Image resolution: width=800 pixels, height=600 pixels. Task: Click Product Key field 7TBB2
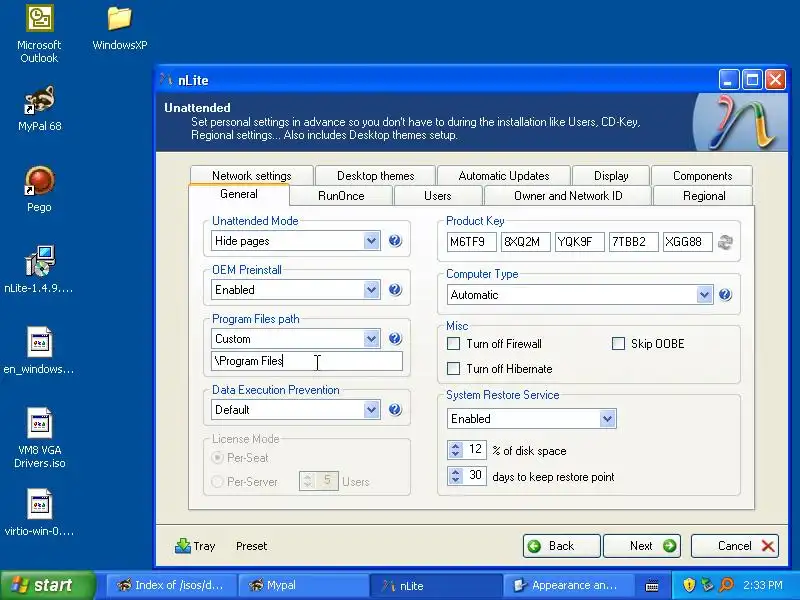(x=634, y=241)
